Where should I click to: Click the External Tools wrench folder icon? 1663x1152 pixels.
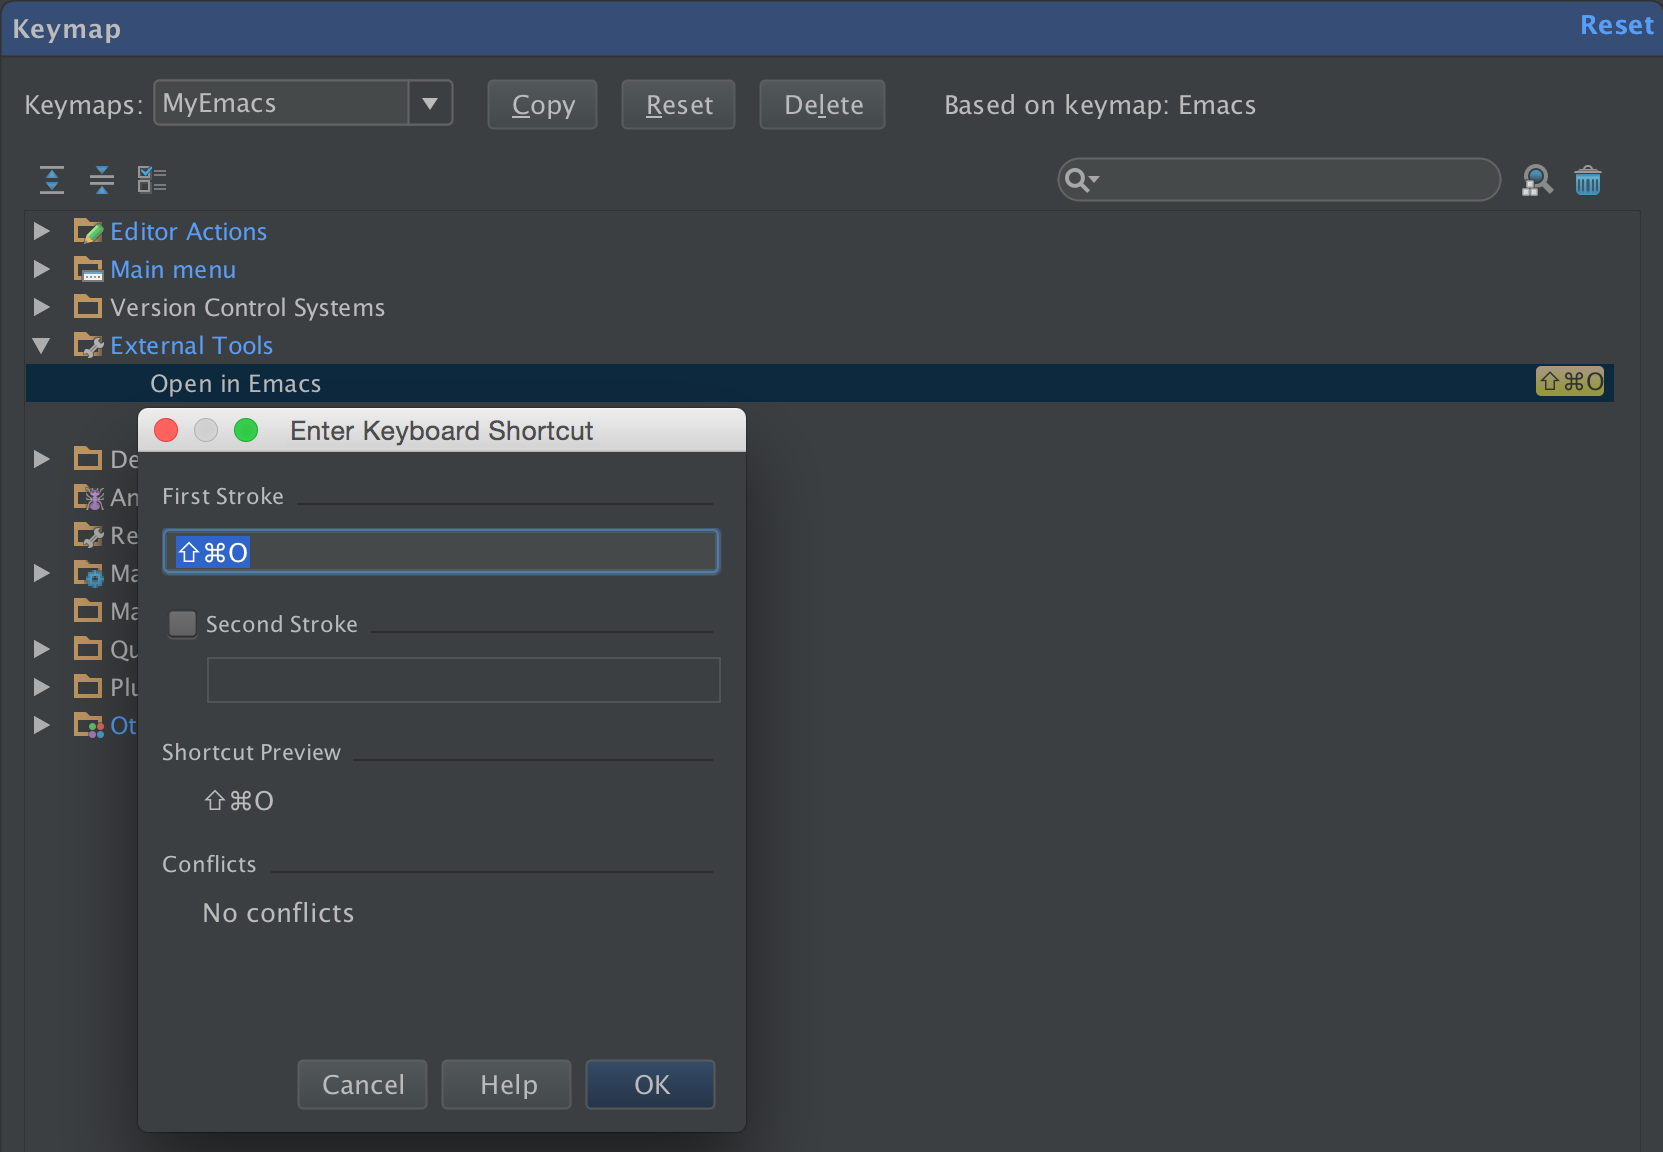(89, 345)
